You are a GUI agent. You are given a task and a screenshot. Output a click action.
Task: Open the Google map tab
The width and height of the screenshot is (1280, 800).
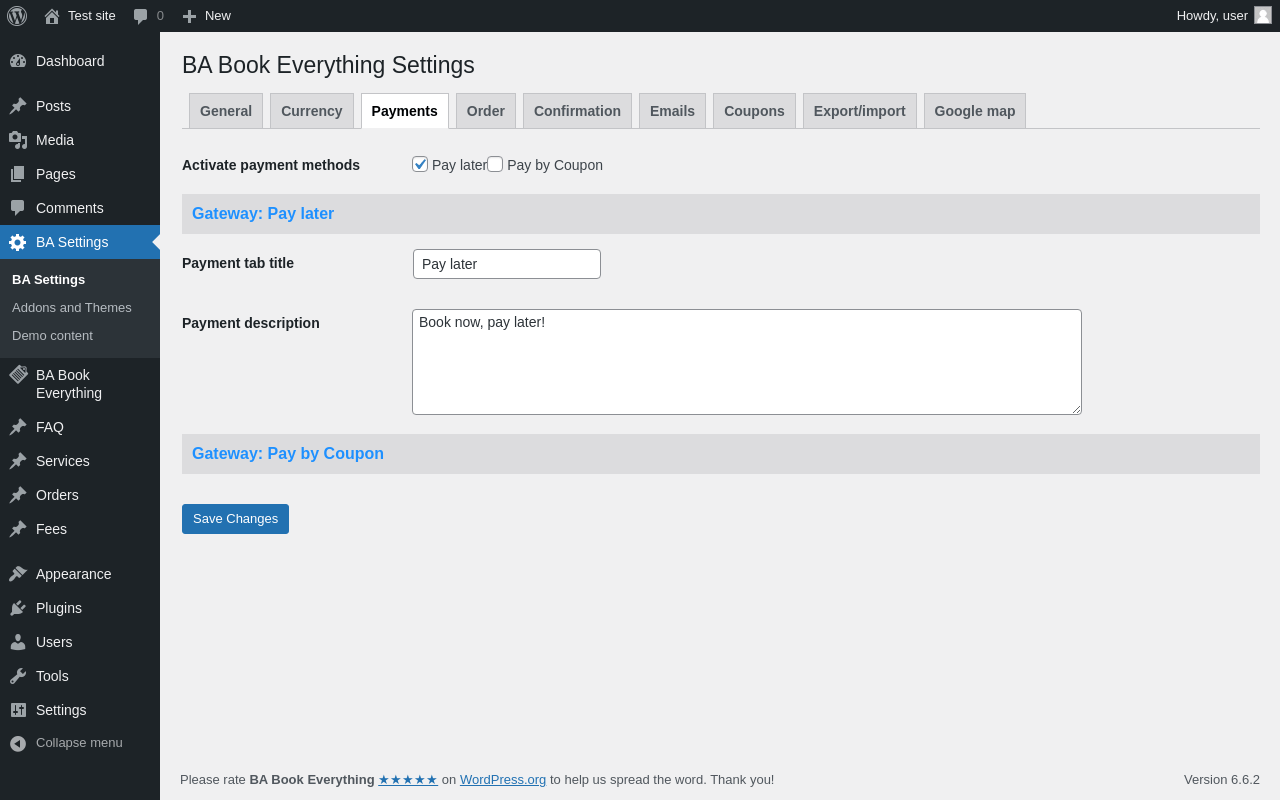click(x=975, y=111)
